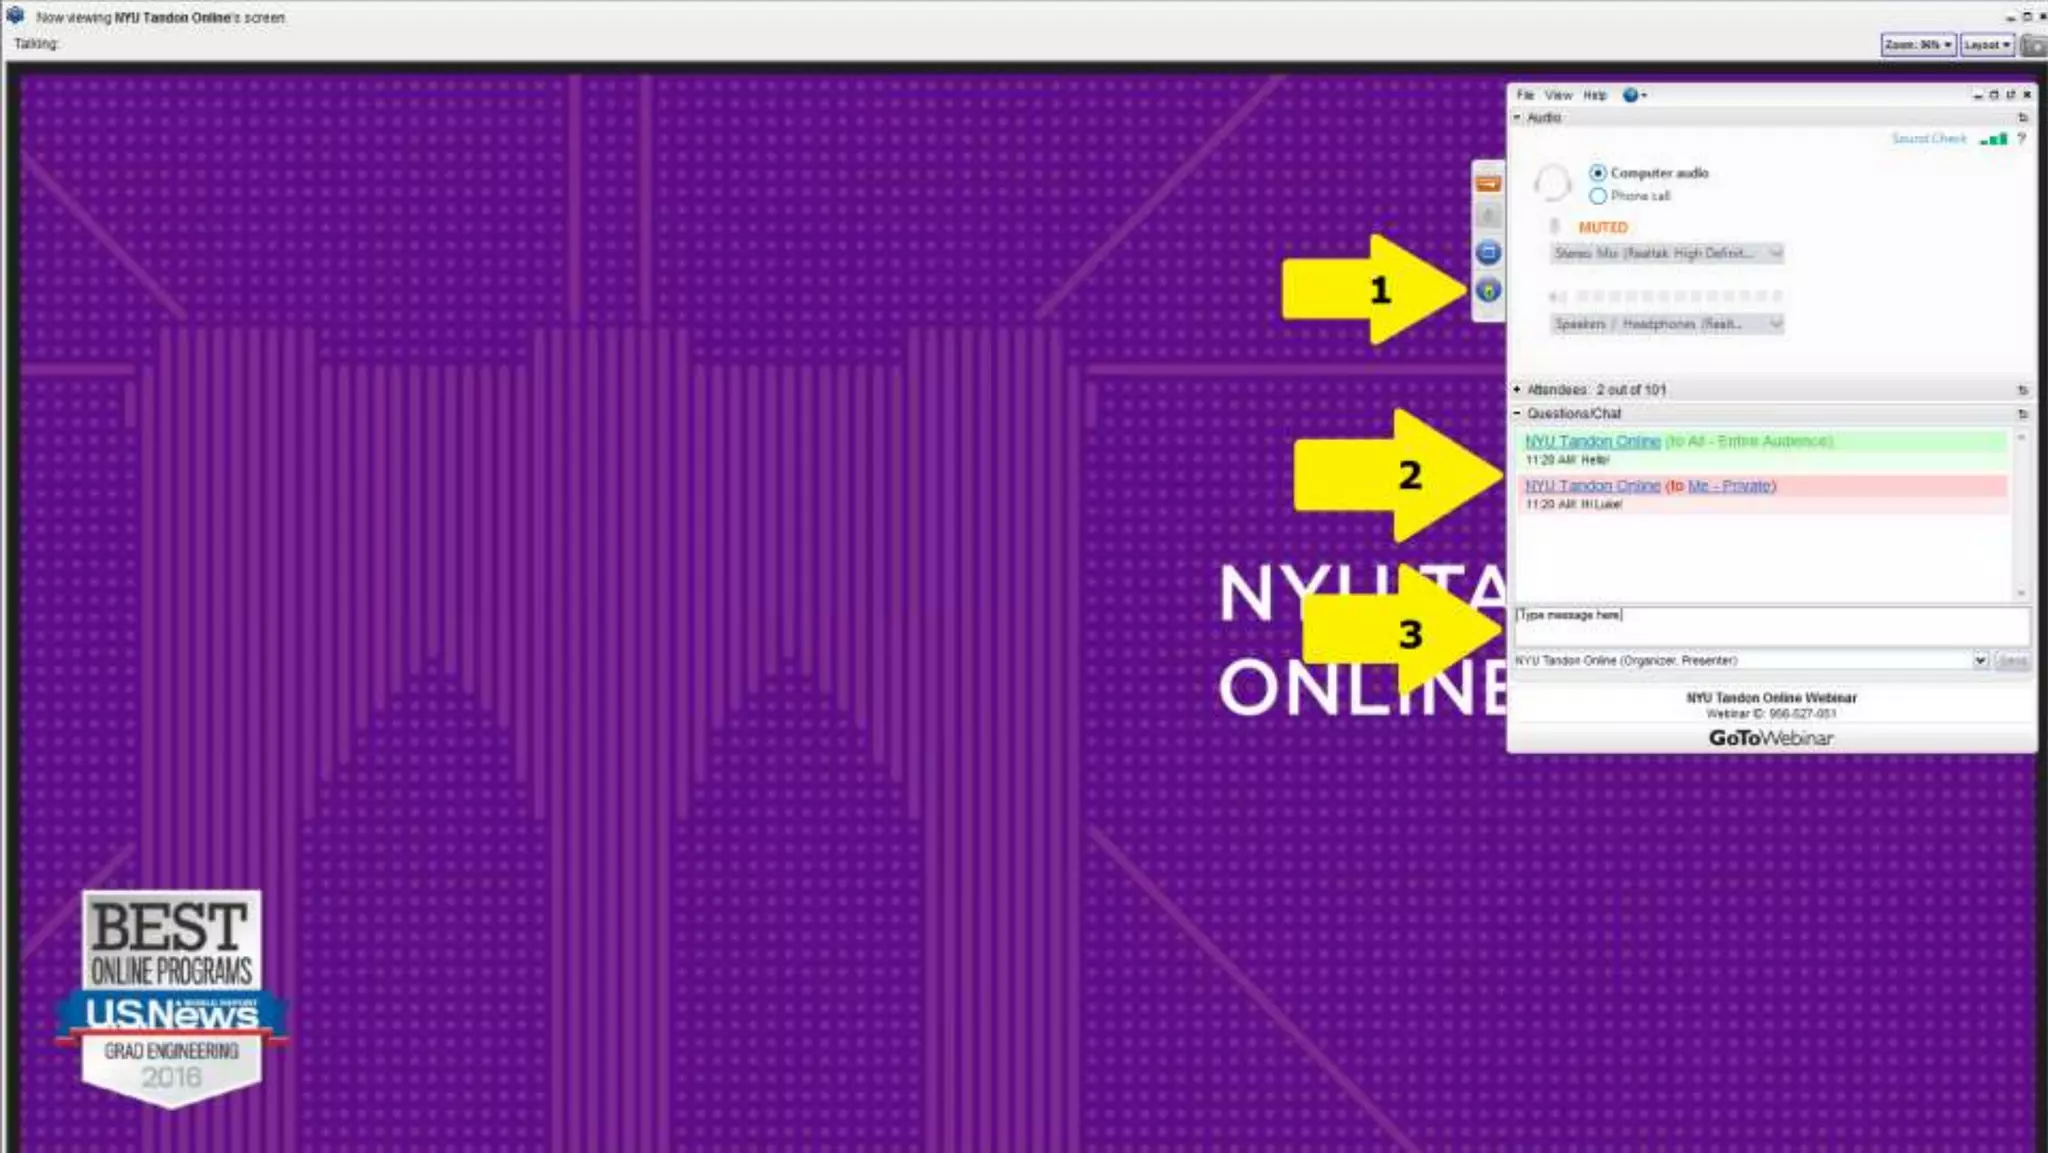Click the green raise-hand icon on grab tab
Image resolution: width=2048 pixels, height=1153 pixels.
click(1488, 291)
